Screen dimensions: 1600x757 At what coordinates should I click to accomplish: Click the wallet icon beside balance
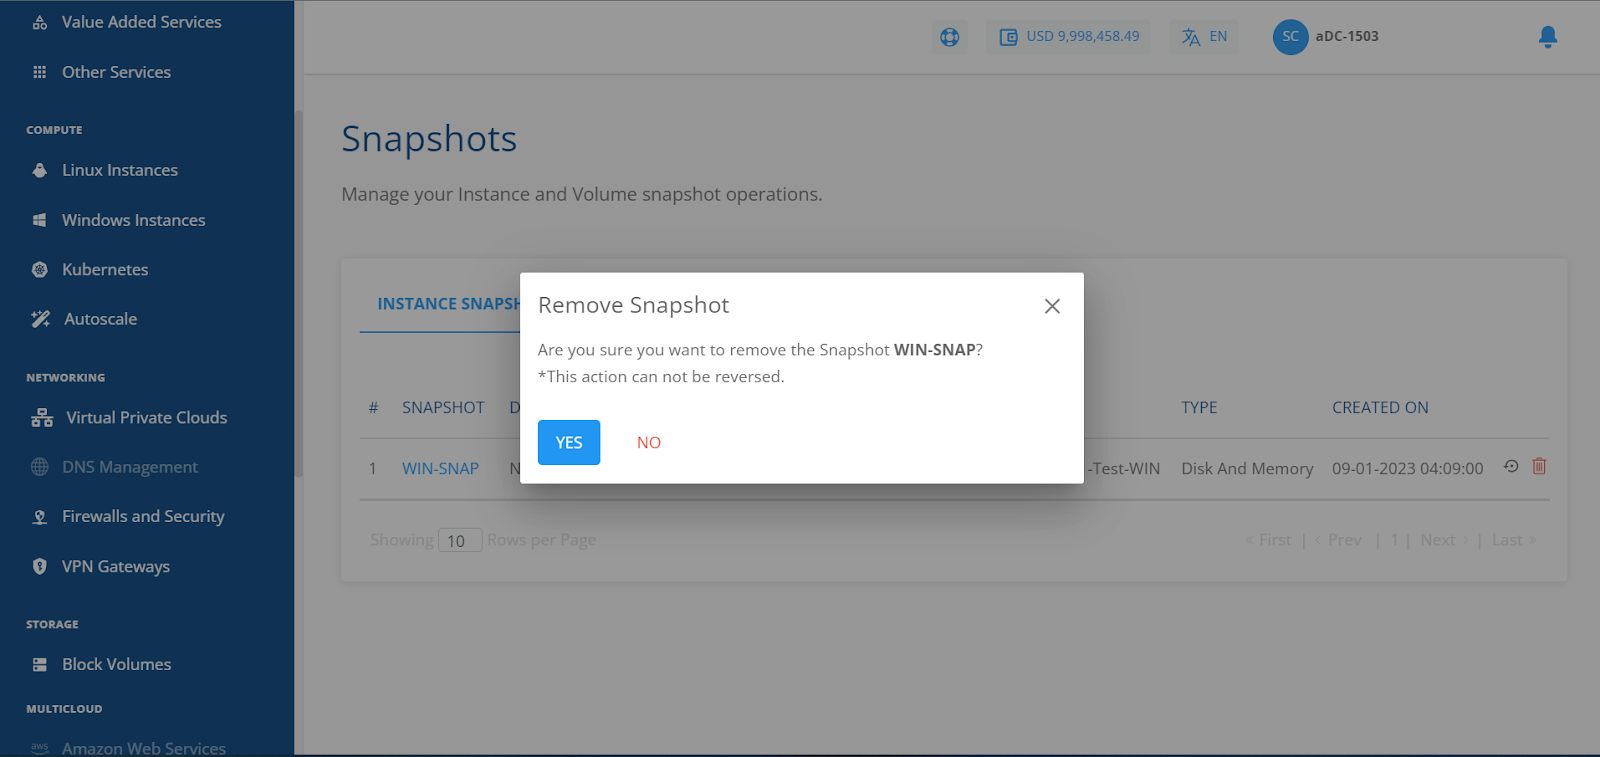pos(1009,37)
